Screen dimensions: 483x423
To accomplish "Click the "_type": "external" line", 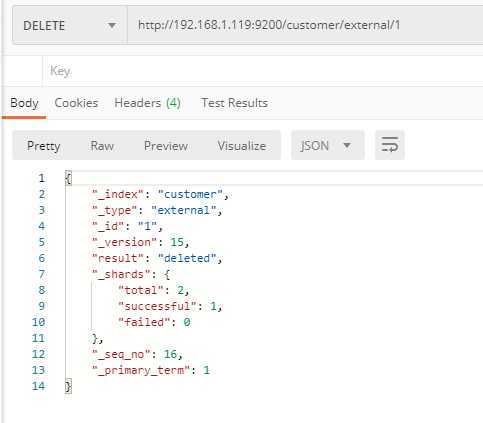I will point(157,210).
